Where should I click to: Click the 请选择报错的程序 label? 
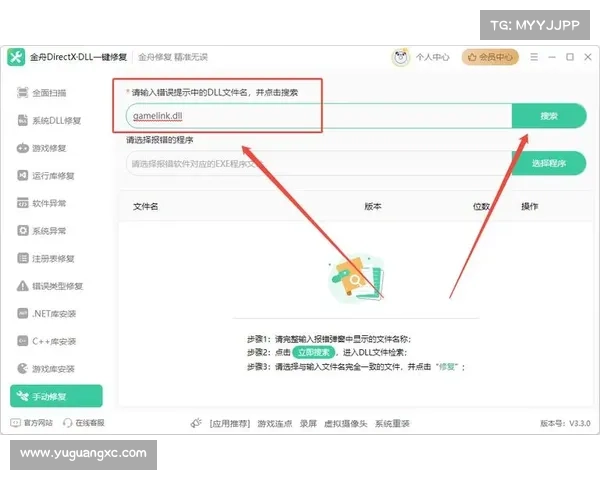point(160,140)
